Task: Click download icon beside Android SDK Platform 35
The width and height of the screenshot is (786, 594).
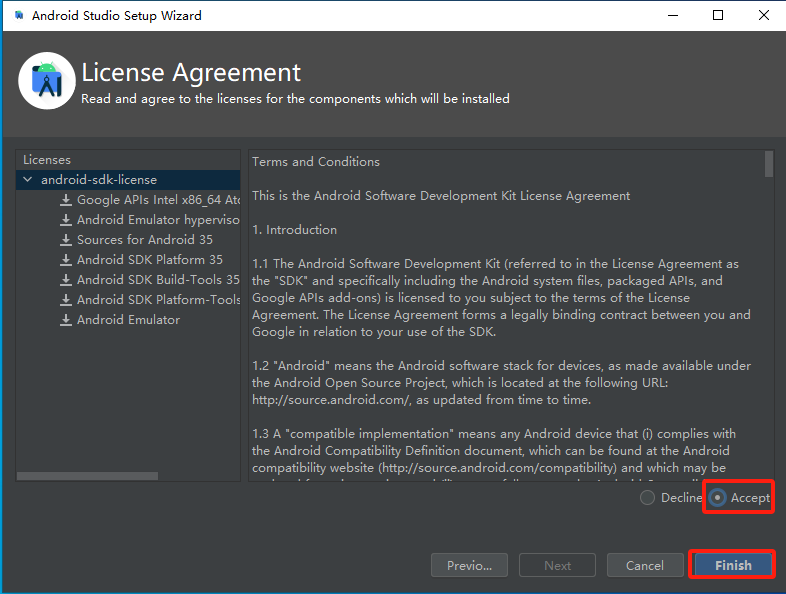Action: pyautogui.click(x=66, y=260)
